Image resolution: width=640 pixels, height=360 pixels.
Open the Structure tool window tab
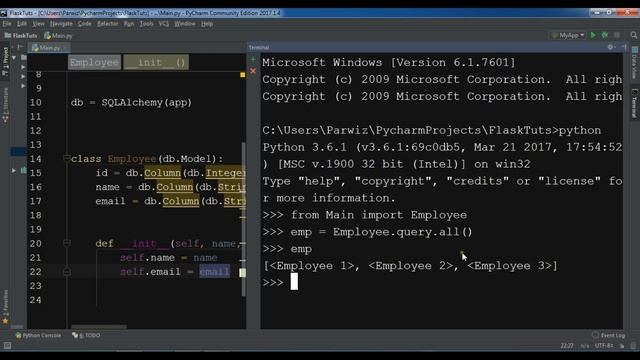click(5, 105)
